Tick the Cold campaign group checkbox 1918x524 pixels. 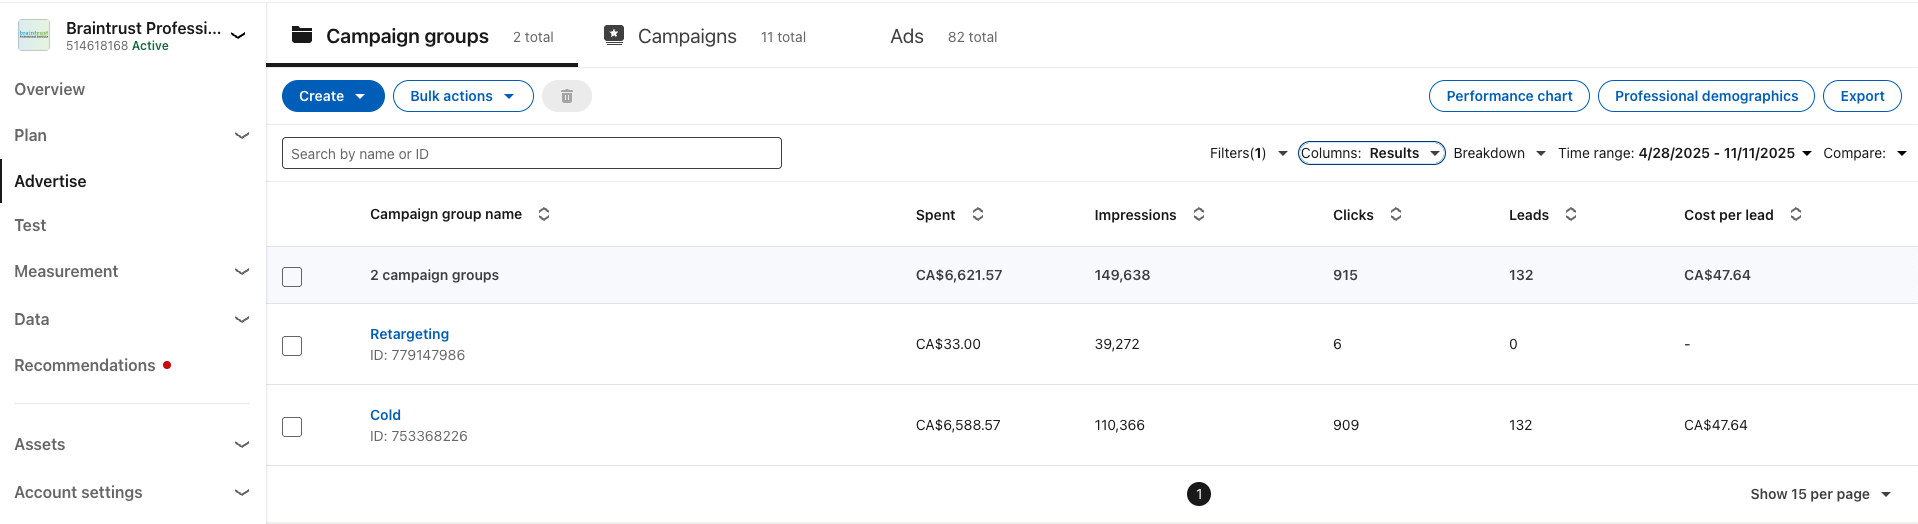tap(292, 427)
